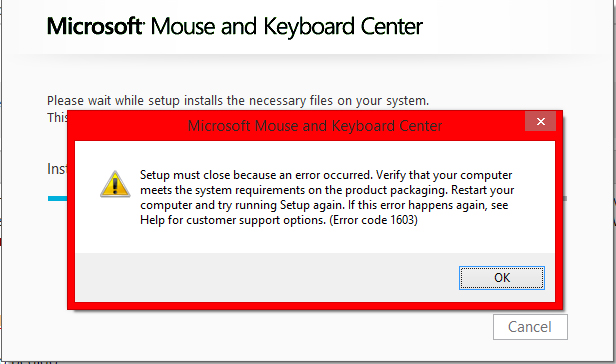The height and width of the screenshot is (364, 616).
Task: Select the bold Microsoft logo word
Action: pos(95,26)
